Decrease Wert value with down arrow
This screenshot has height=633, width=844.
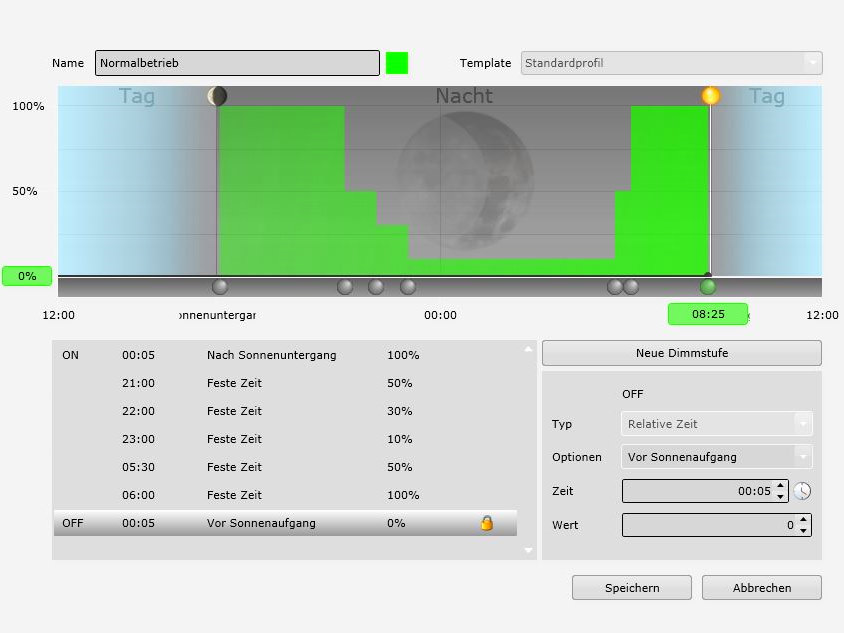(x=803, y=531)
